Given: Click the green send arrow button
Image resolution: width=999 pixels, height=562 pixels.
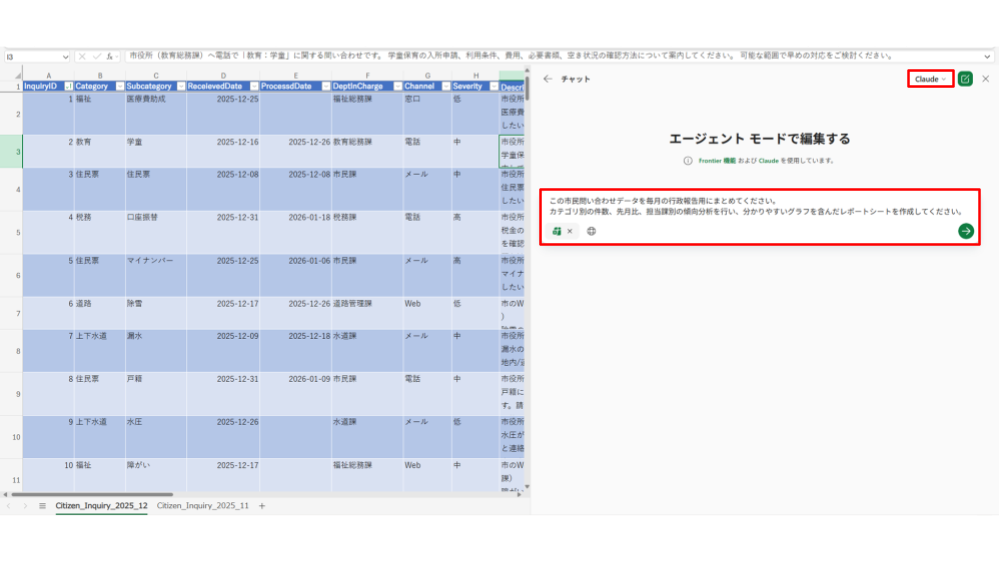Looking at the screenshot, I should point(965,231).
